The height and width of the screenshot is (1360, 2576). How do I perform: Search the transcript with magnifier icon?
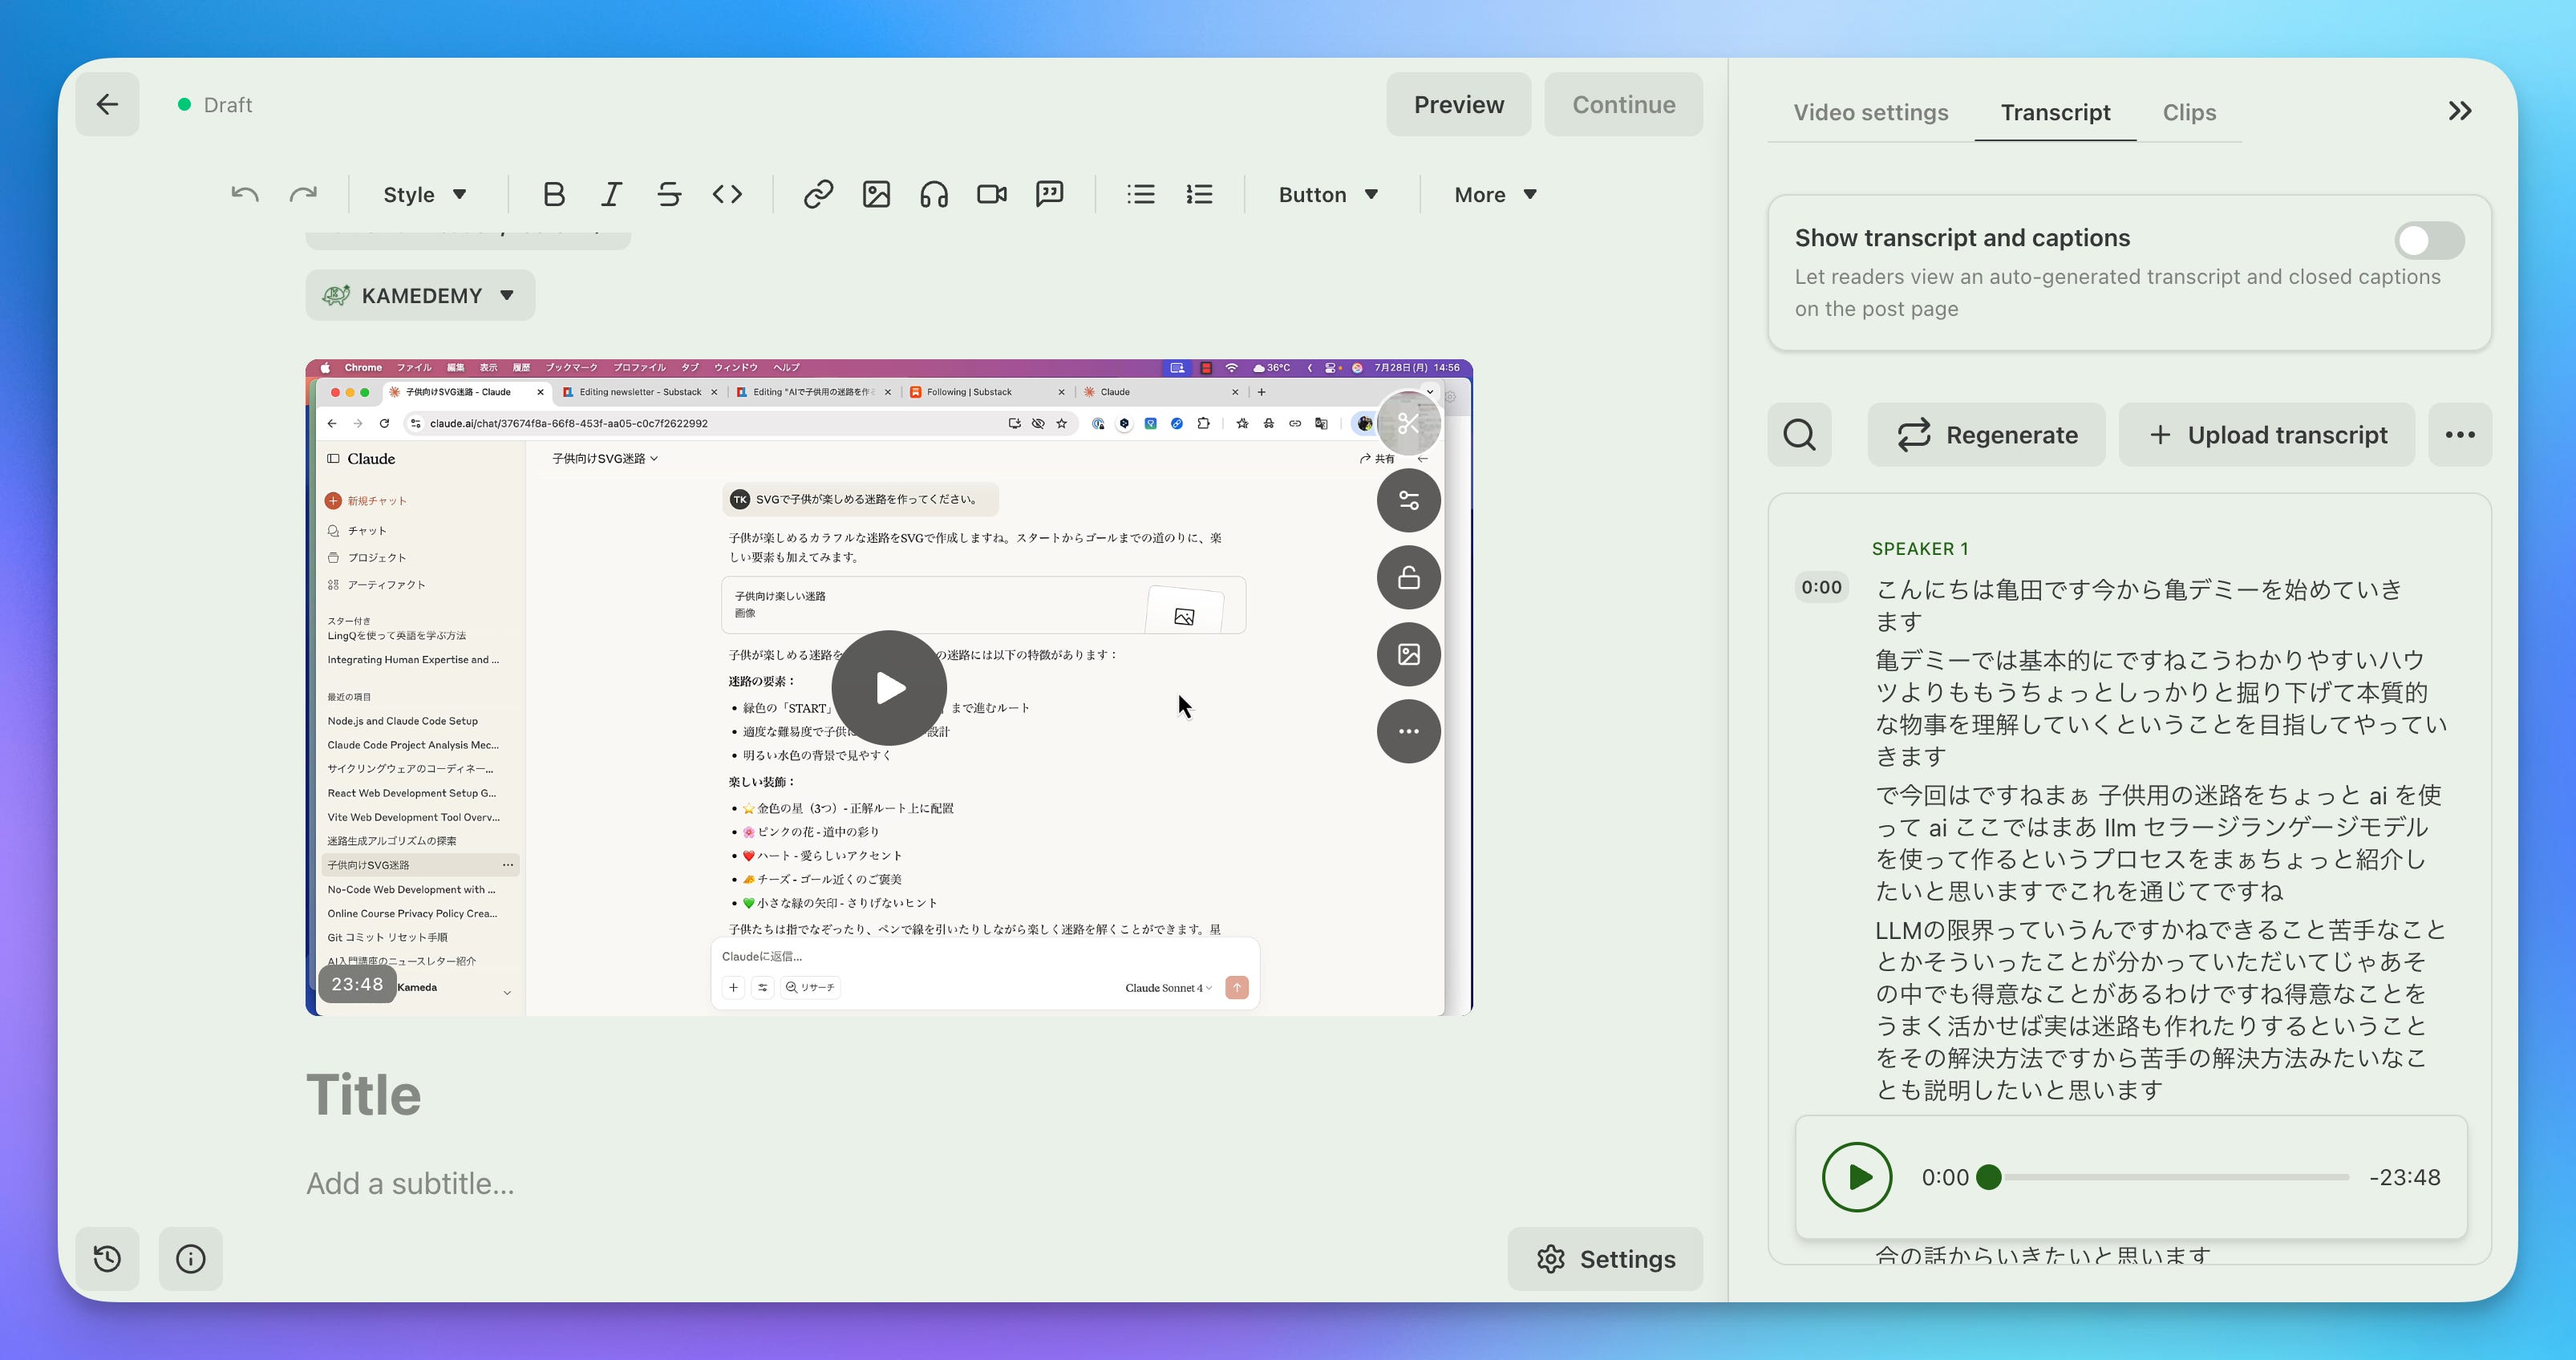coord(1799,435)
